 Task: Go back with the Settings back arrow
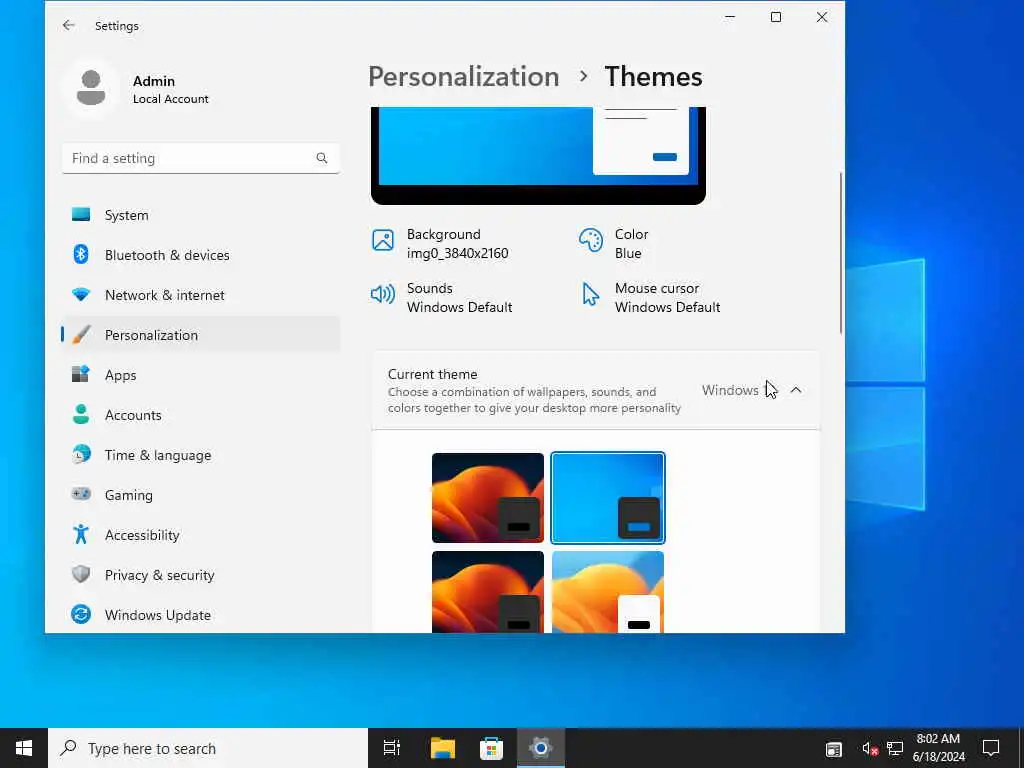(69, 25)
